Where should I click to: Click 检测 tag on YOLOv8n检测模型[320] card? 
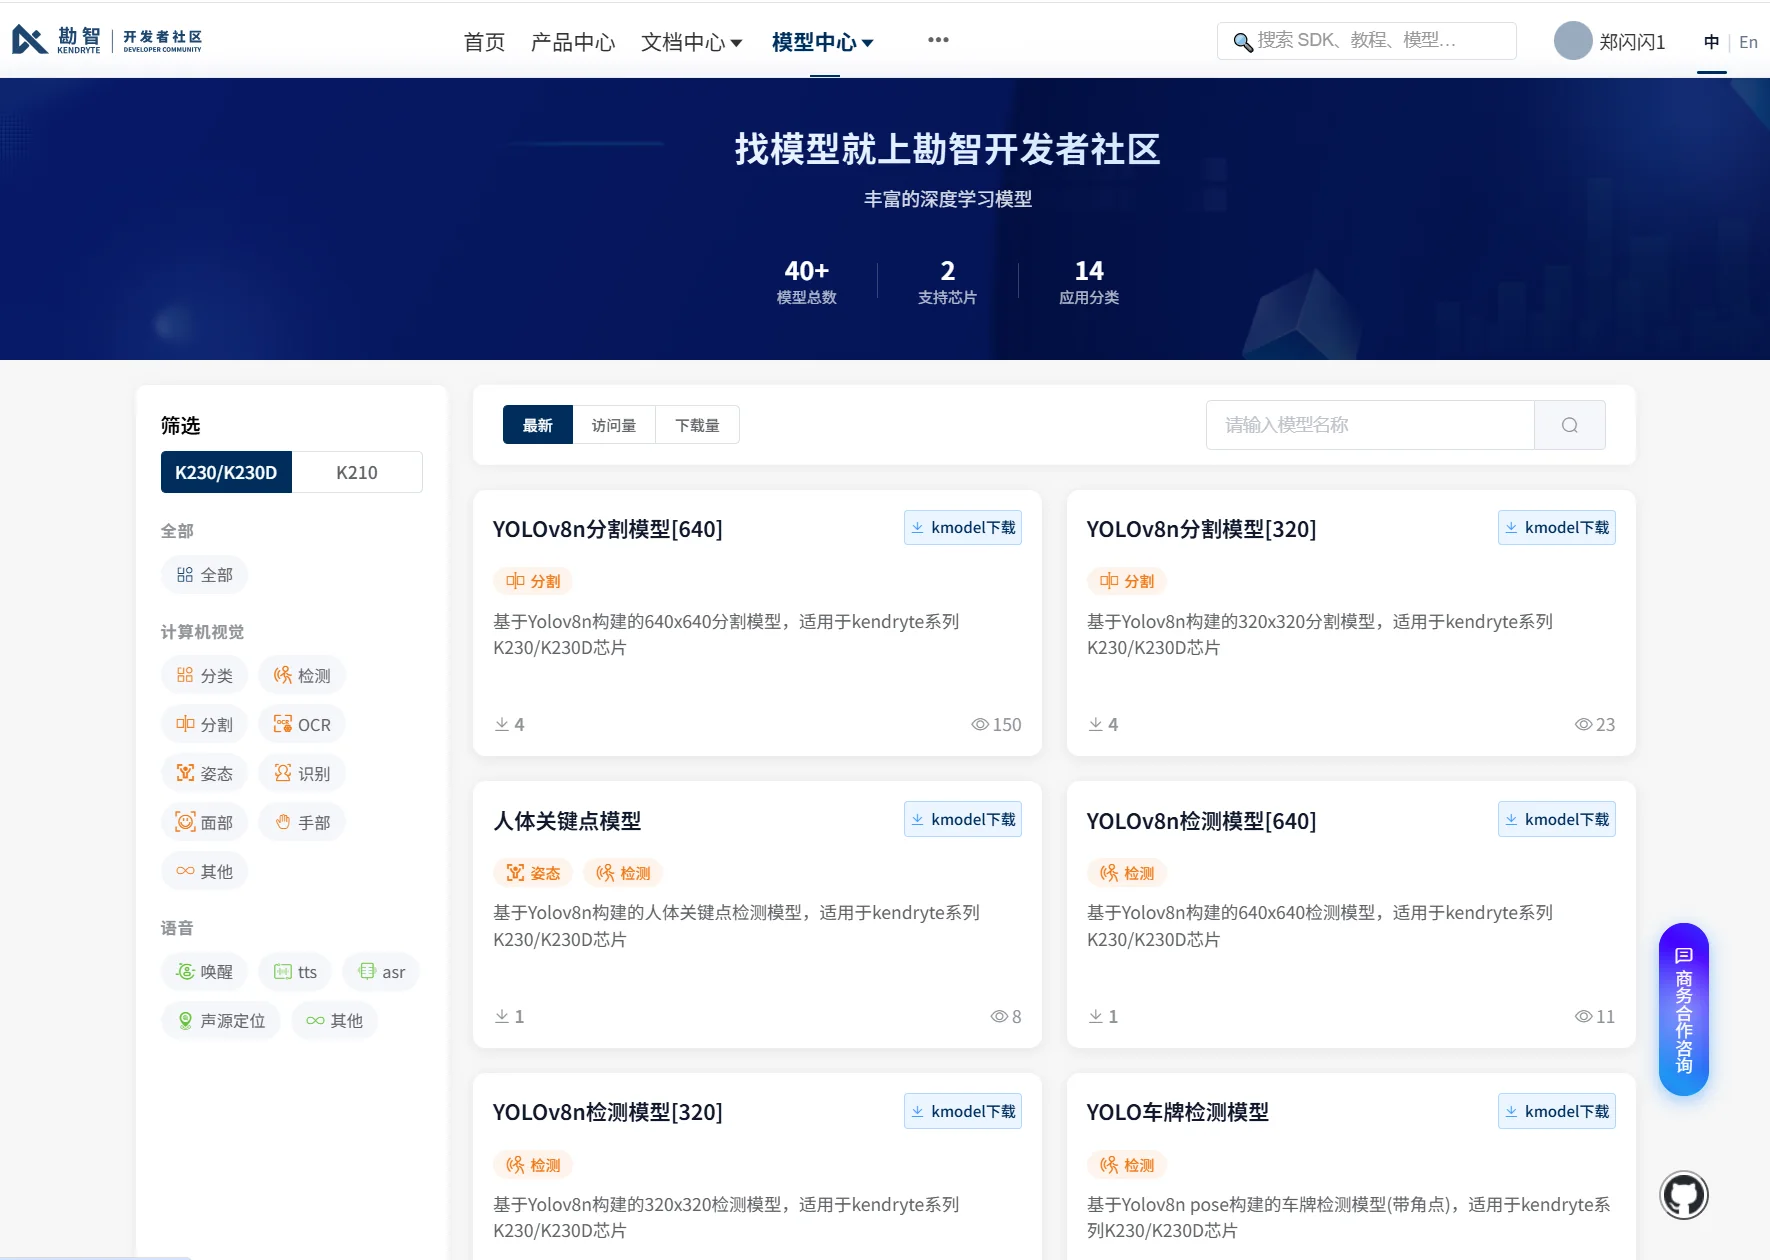click(533, 1165)
